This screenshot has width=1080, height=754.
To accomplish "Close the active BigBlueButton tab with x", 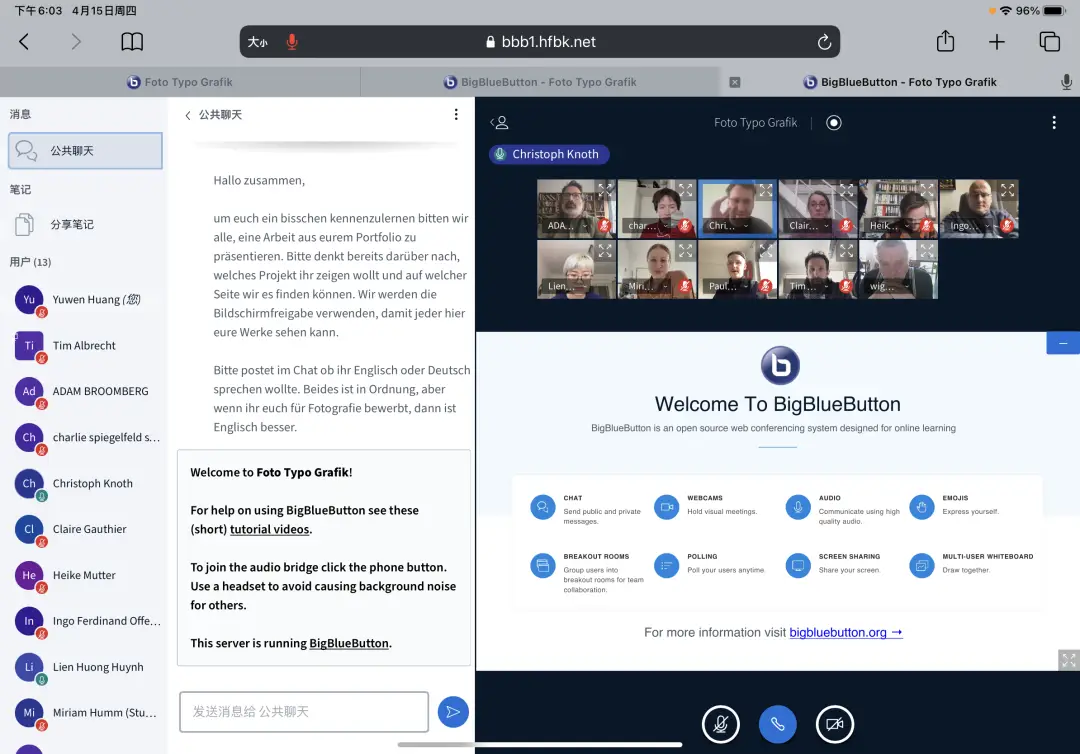I will tap(735, 82).
